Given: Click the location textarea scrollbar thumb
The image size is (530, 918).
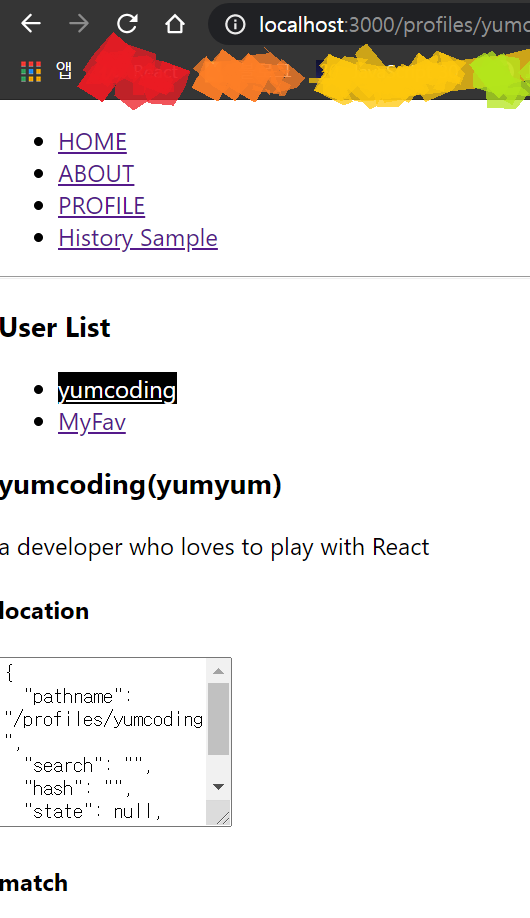Looking at the screenshot, I should click(218, 719).
